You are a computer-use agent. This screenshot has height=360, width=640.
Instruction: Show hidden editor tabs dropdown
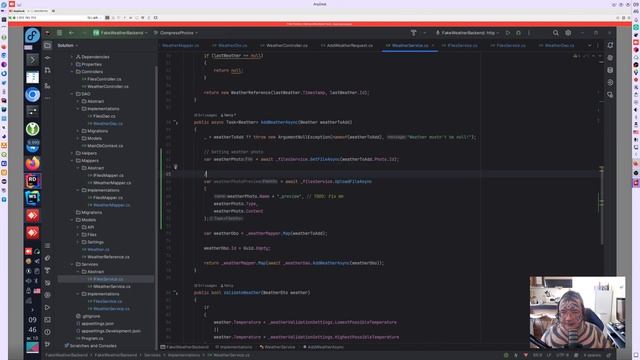pyautogui.click(x=589, y=45)
